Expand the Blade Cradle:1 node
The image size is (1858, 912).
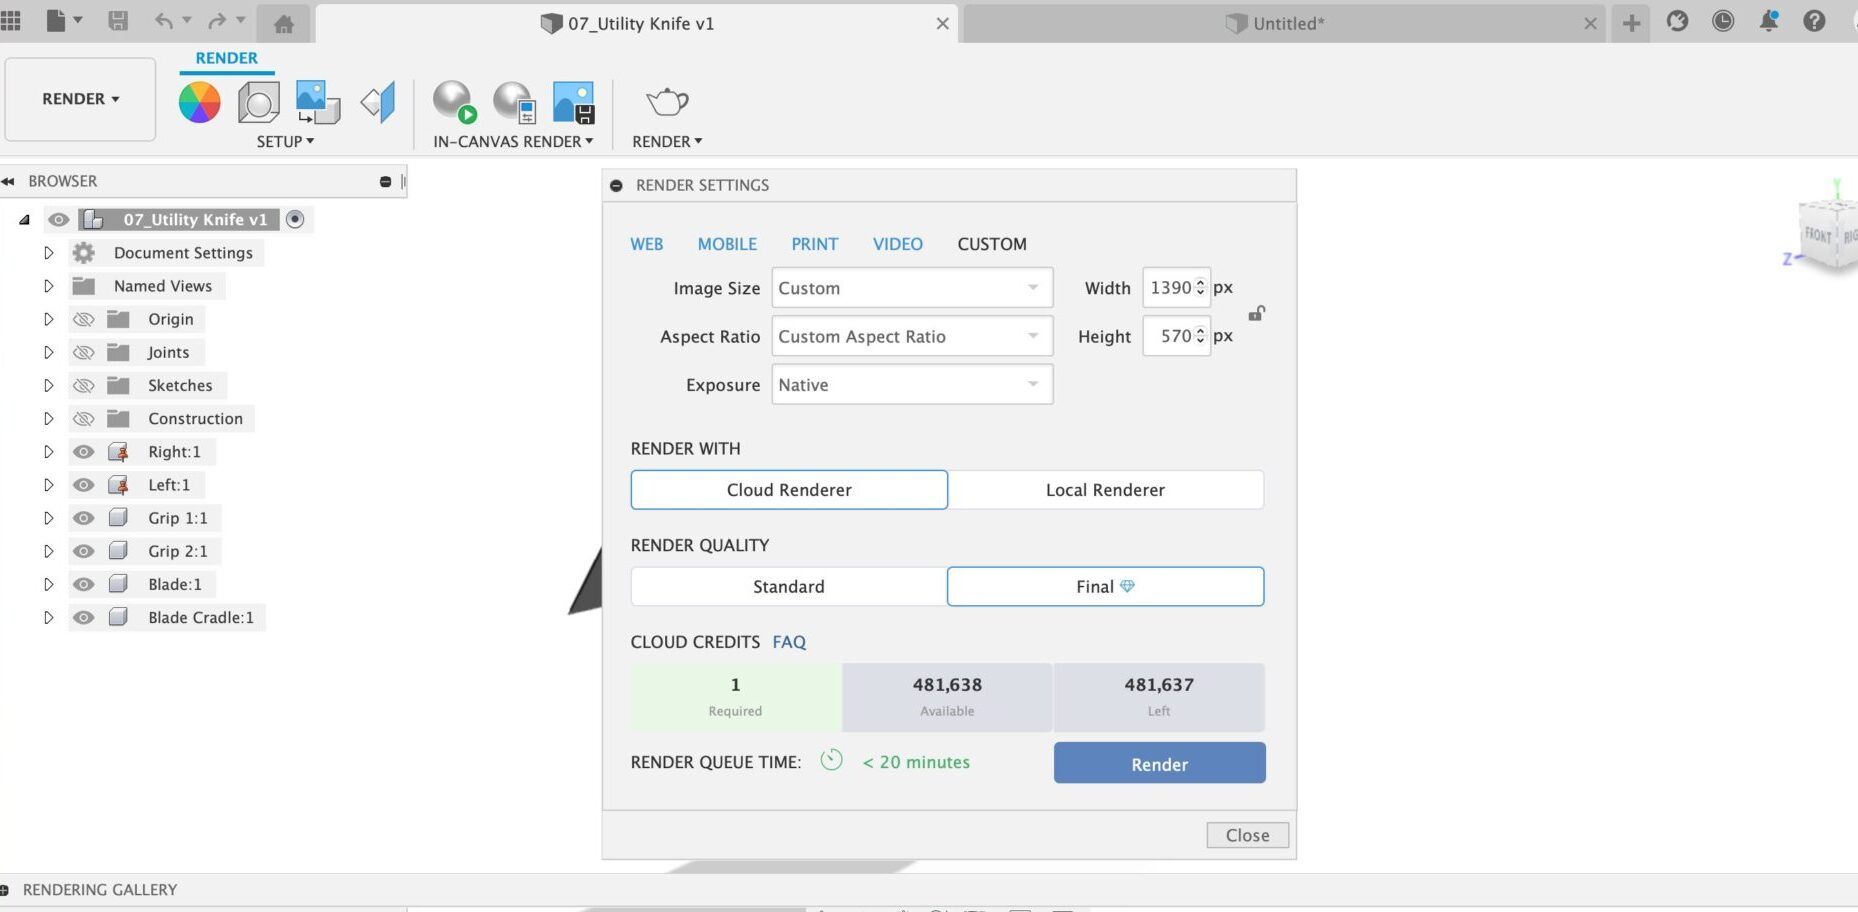pos(48,618)
